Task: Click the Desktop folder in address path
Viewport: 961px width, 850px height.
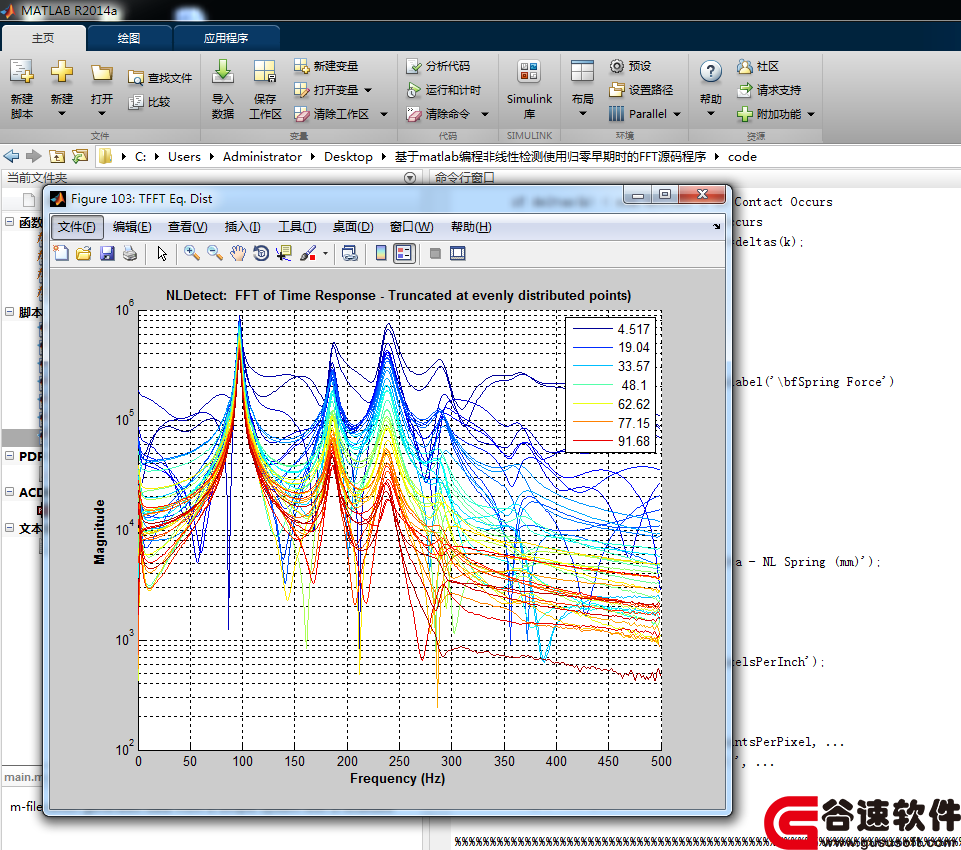Action: pyautogui.click(x=348, y=156)
